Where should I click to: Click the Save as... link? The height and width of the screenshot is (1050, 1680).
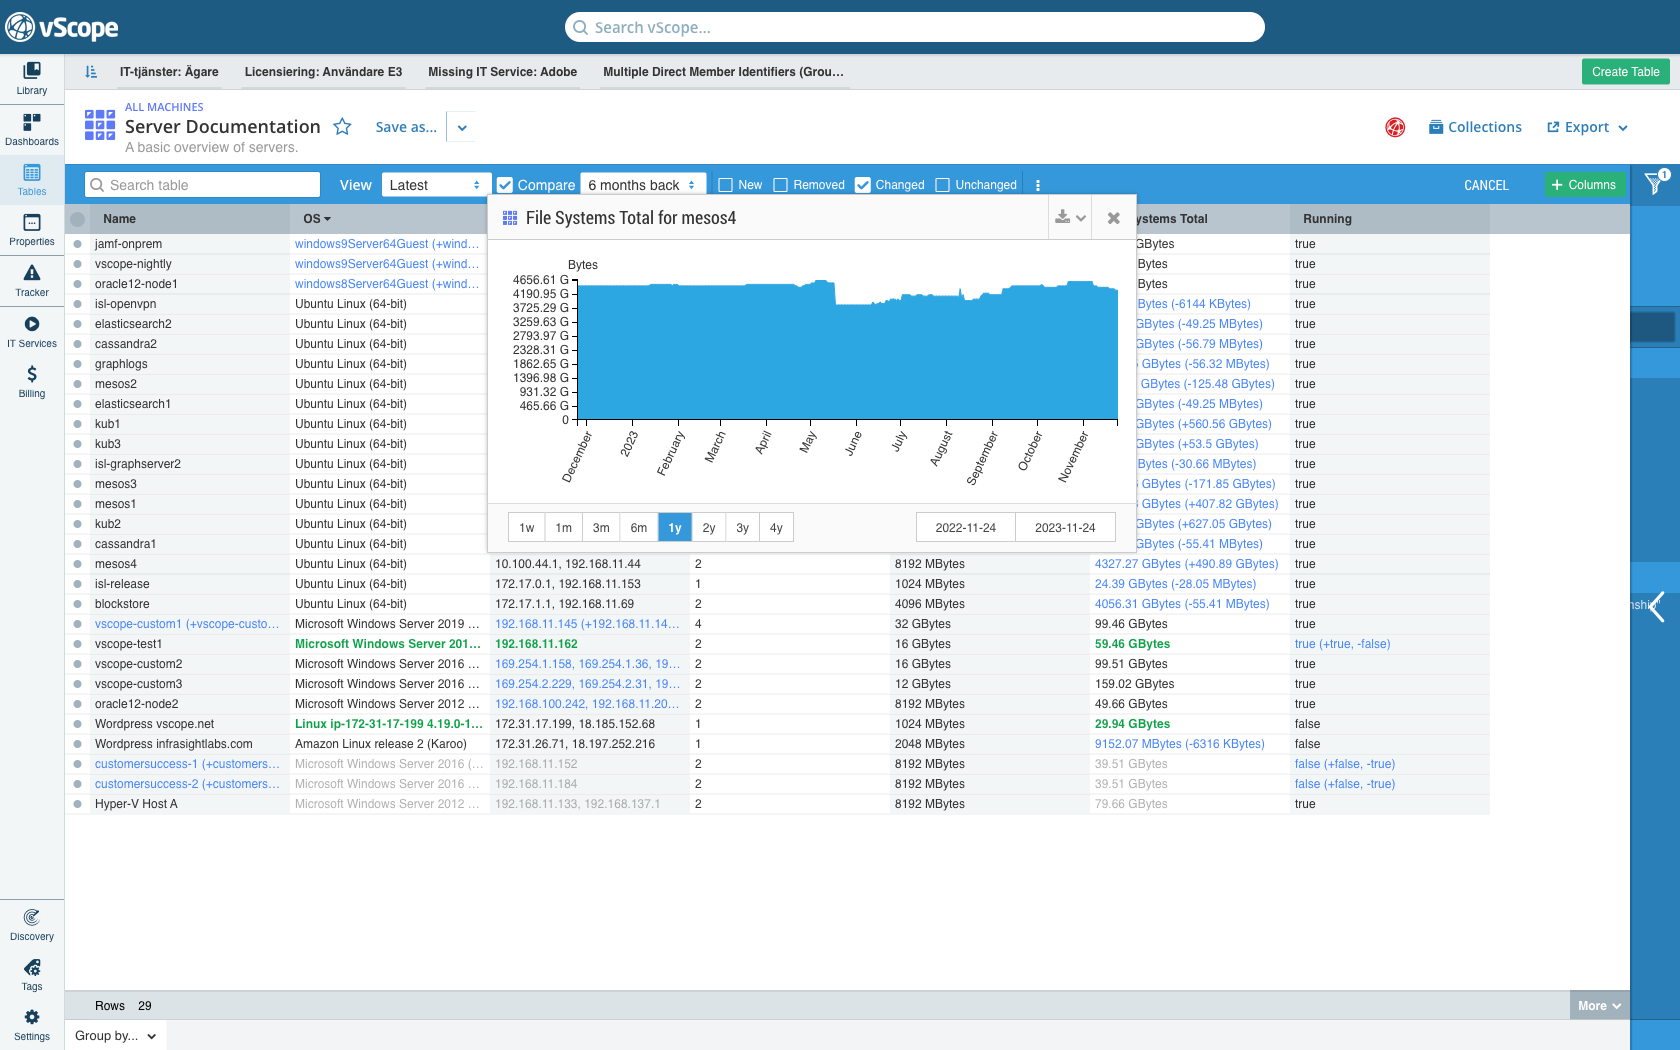point(406,127)
